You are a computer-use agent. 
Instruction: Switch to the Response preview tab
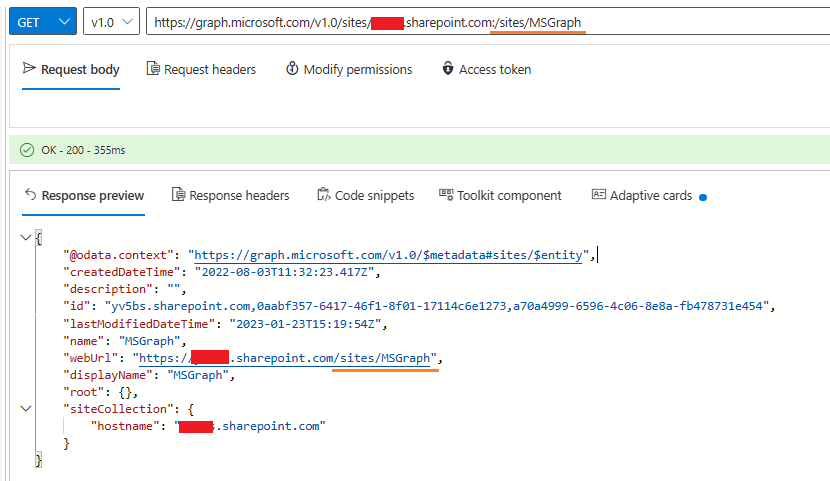click(x=84, y=196)
